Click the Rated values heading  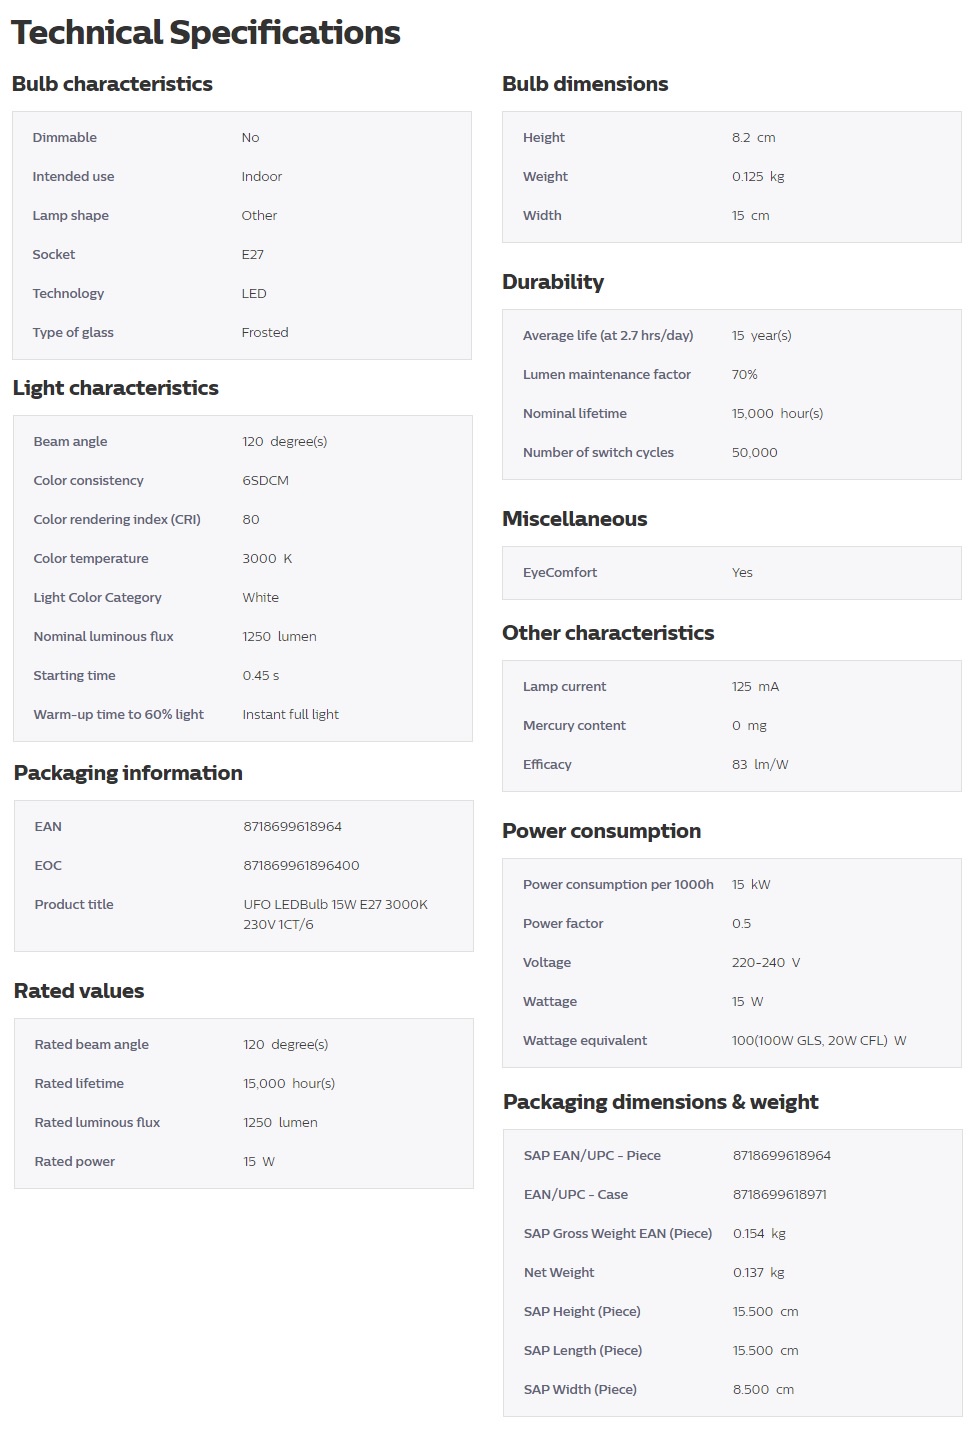79,991
